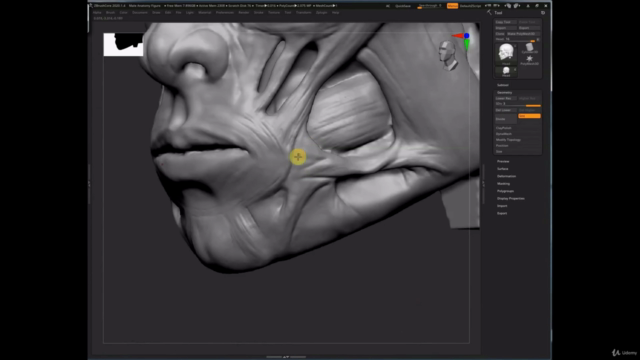
Task: Click the Tool palette dock circle icon
Action: (x=543, y=13)
